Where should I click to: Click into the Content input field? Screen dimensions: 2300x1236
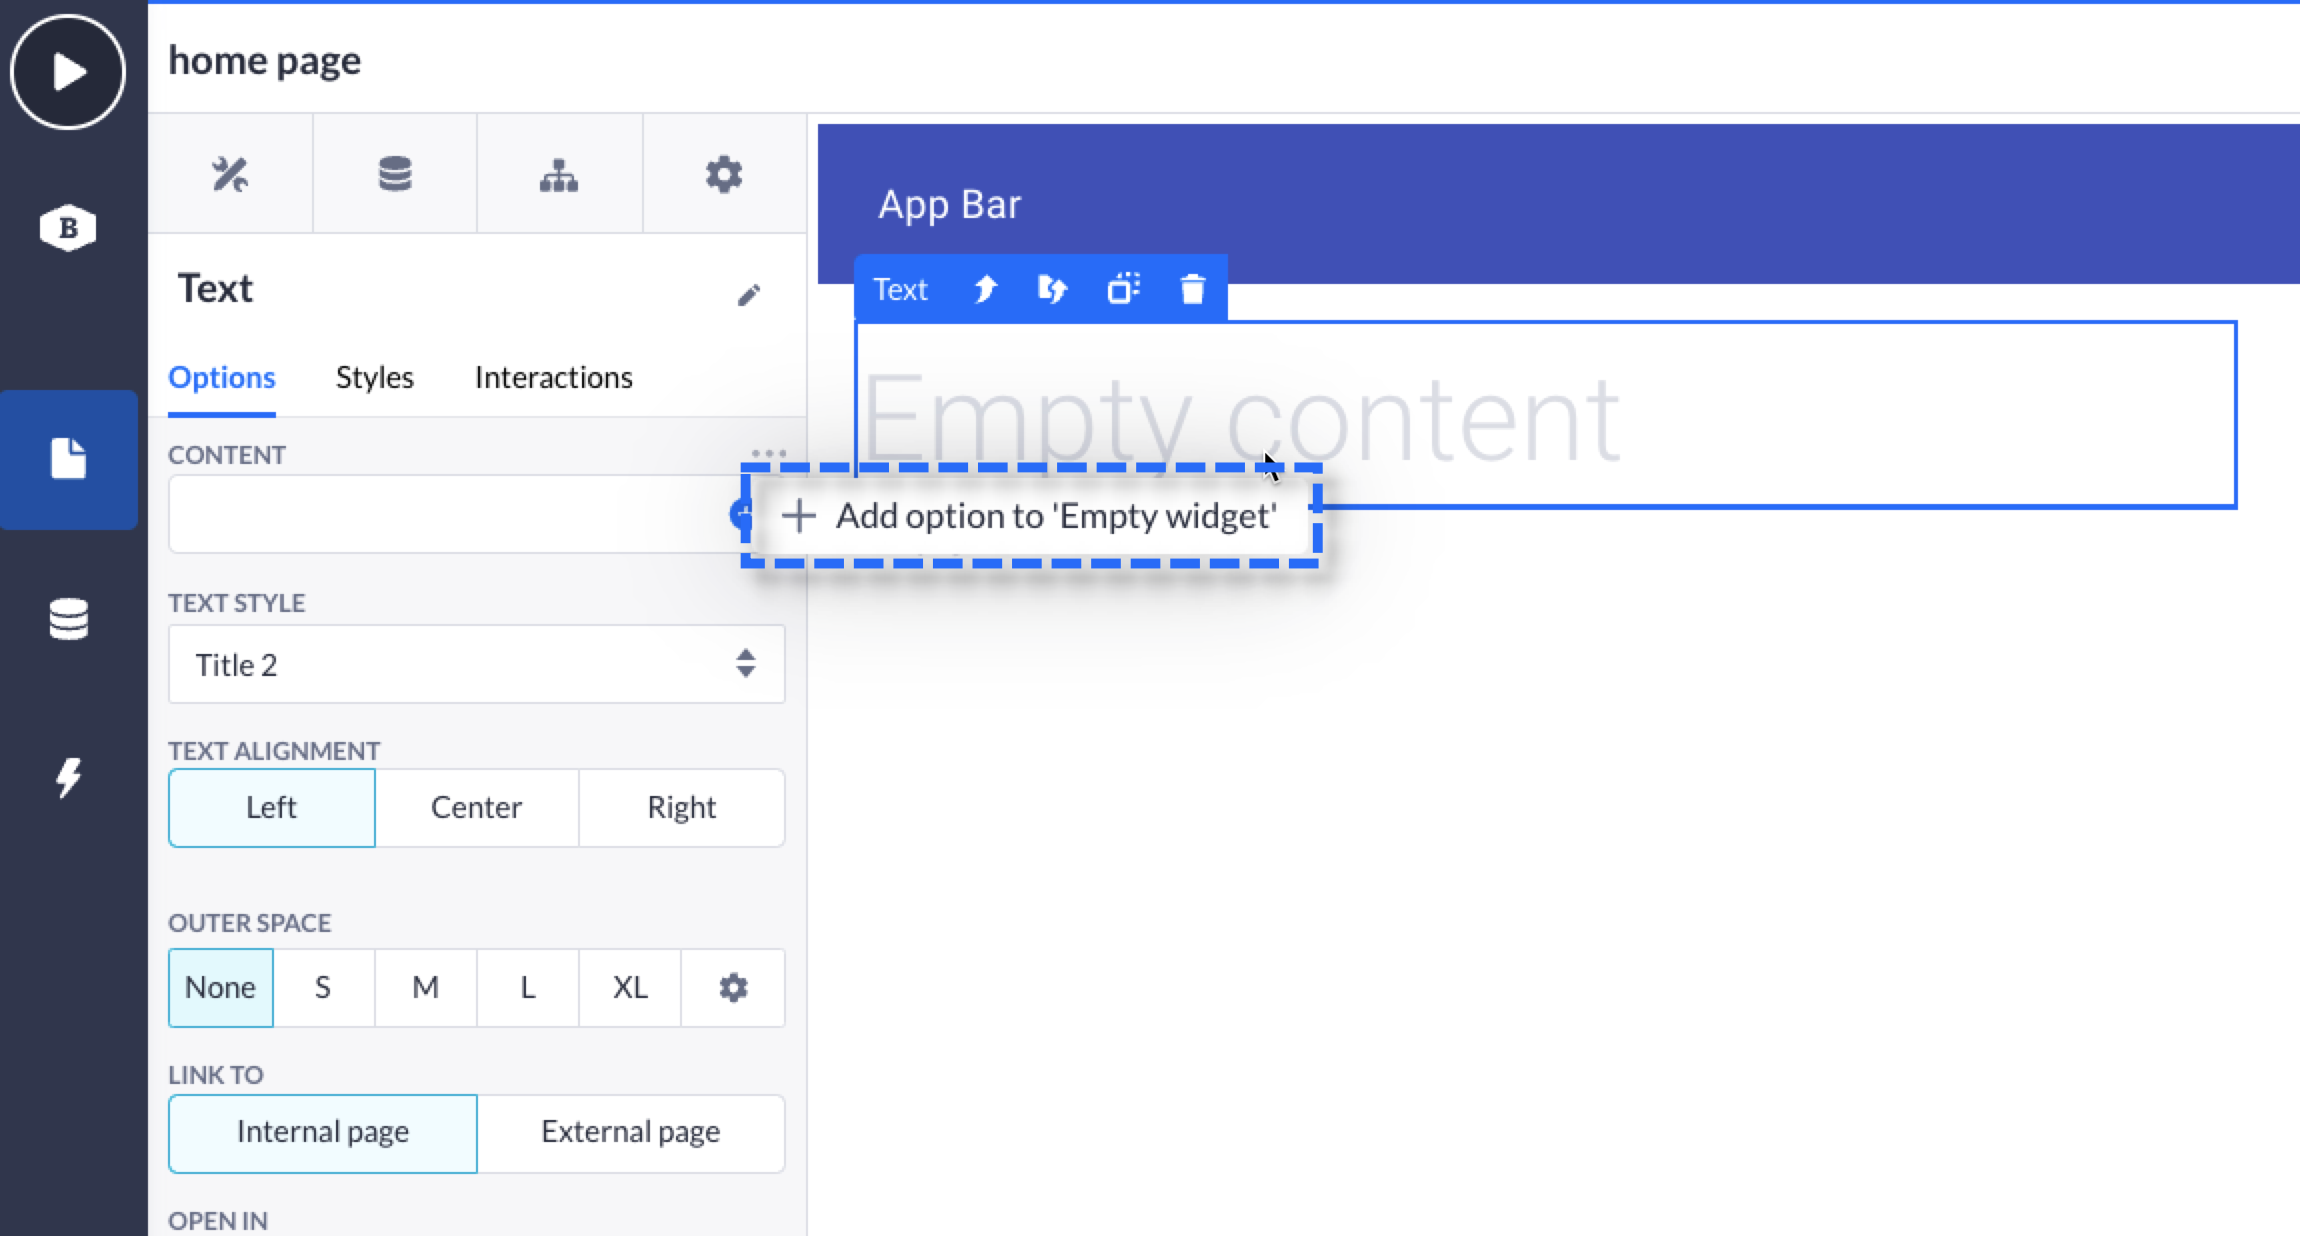pos(450,514)
